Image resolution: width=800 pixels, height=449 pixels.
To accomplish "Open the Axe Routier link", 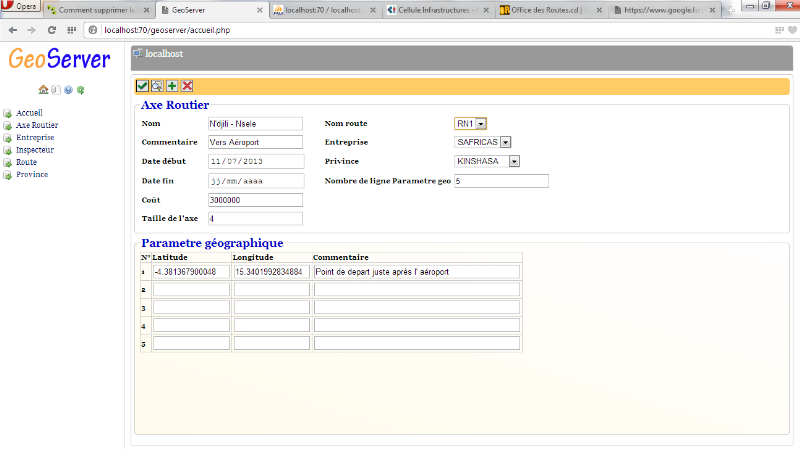I will point(37,125).
